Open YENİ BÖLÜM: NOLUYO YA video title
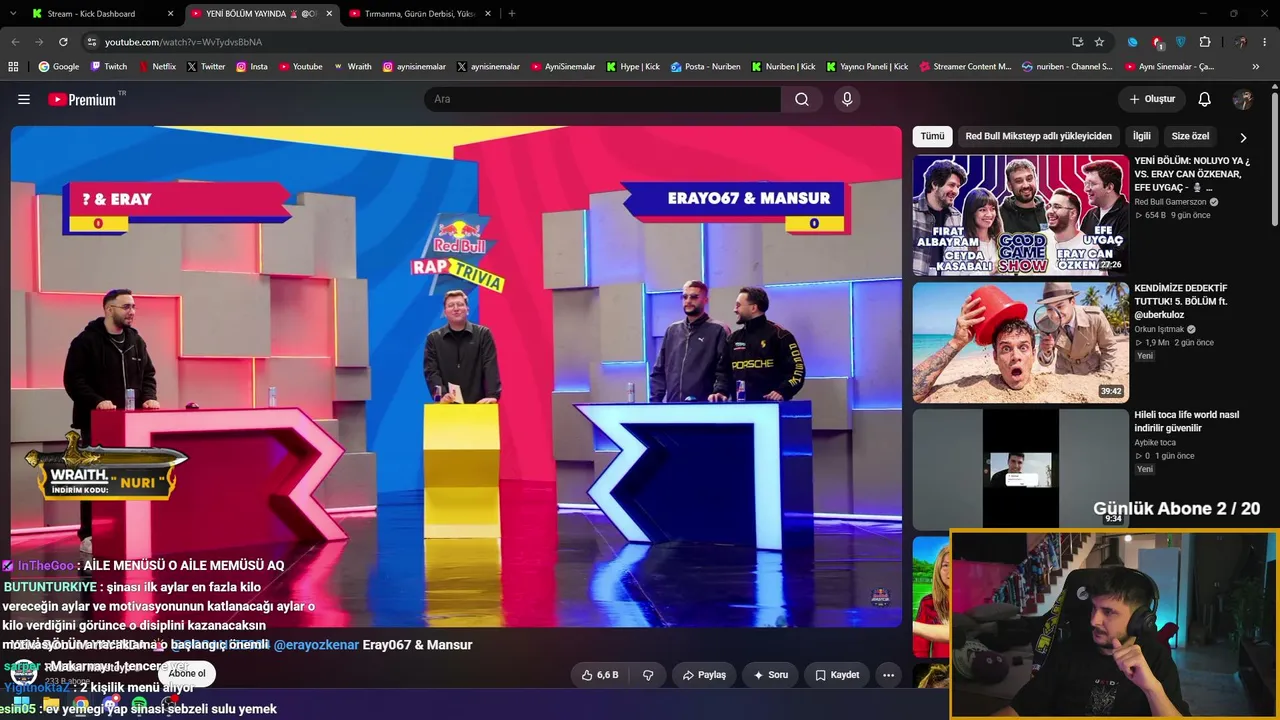The image size is (1280, 720). point(1192,173)
